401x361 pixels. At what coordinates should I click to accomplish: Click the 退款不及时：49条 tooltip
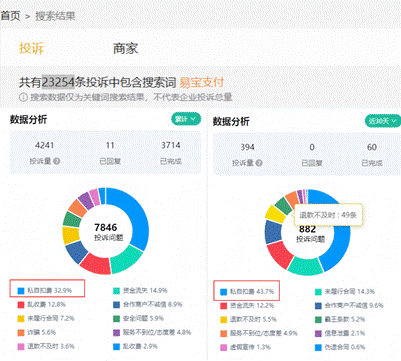click(x=328, y=215)
